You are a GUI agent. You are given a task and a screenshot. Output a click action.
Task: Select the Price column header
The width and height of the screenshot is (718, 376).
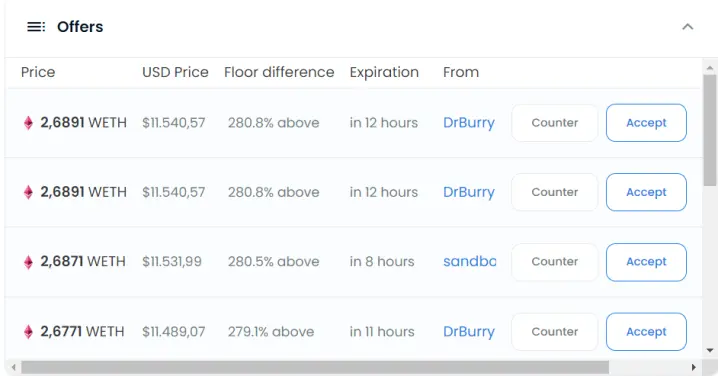click(38, 72)
